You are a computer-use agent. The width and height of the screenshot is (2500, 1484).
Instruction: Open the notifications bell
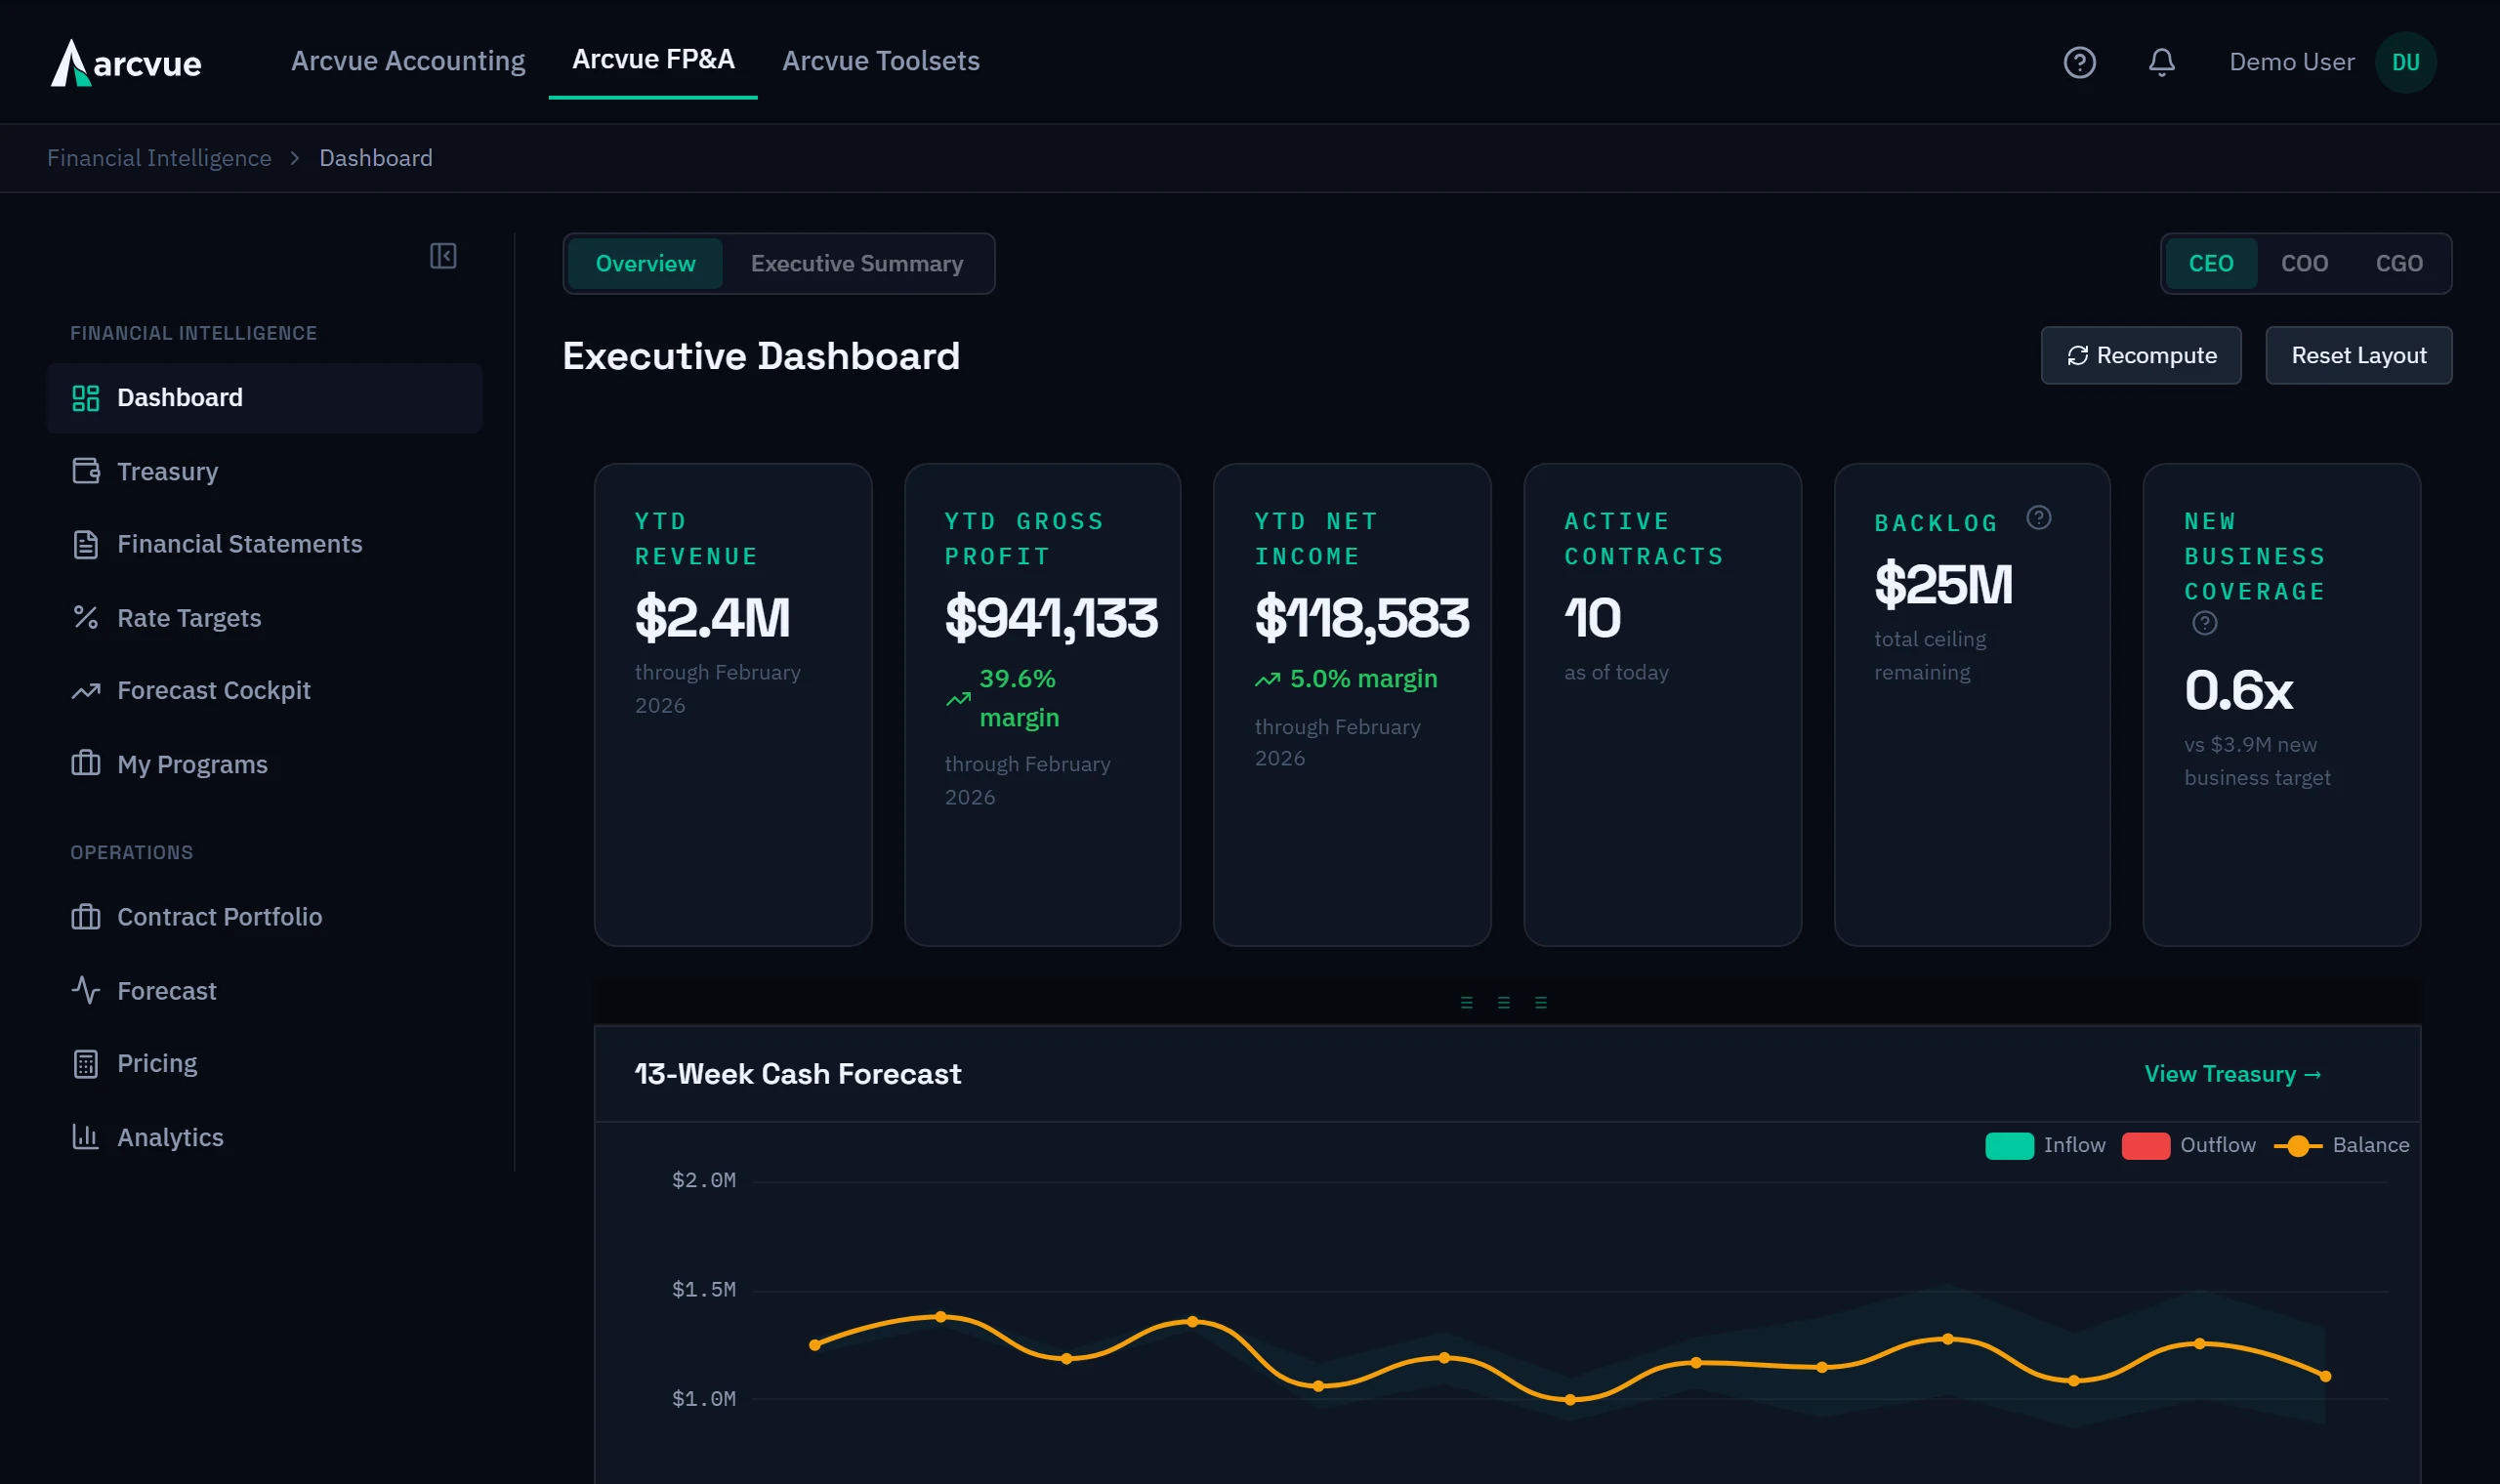pyautogui.click(x=2161, y=62)
